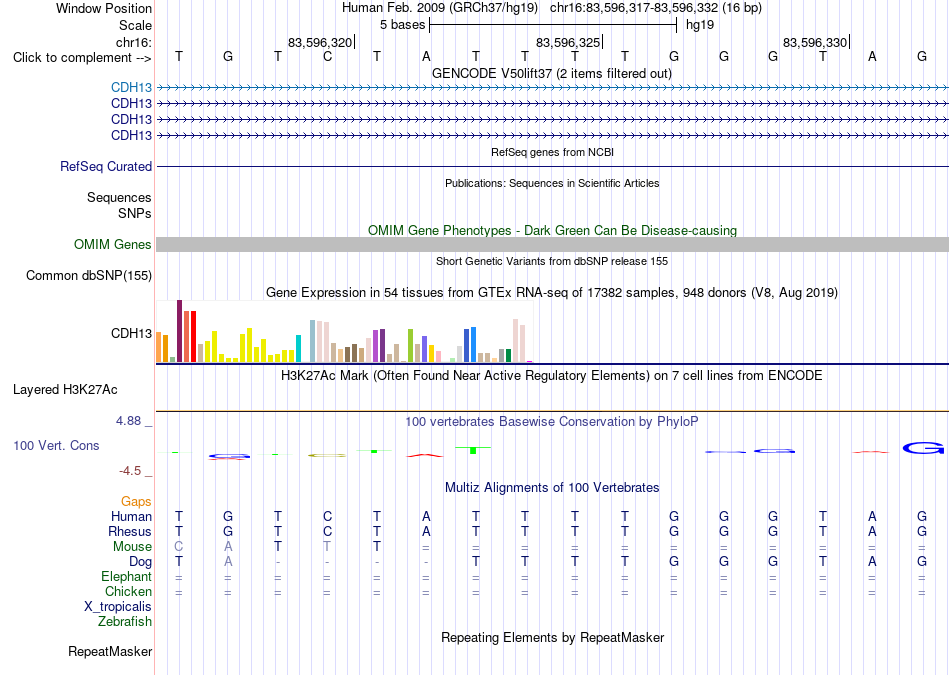Click the -4.5 conservation axis minimum

(x=130, y=471)
